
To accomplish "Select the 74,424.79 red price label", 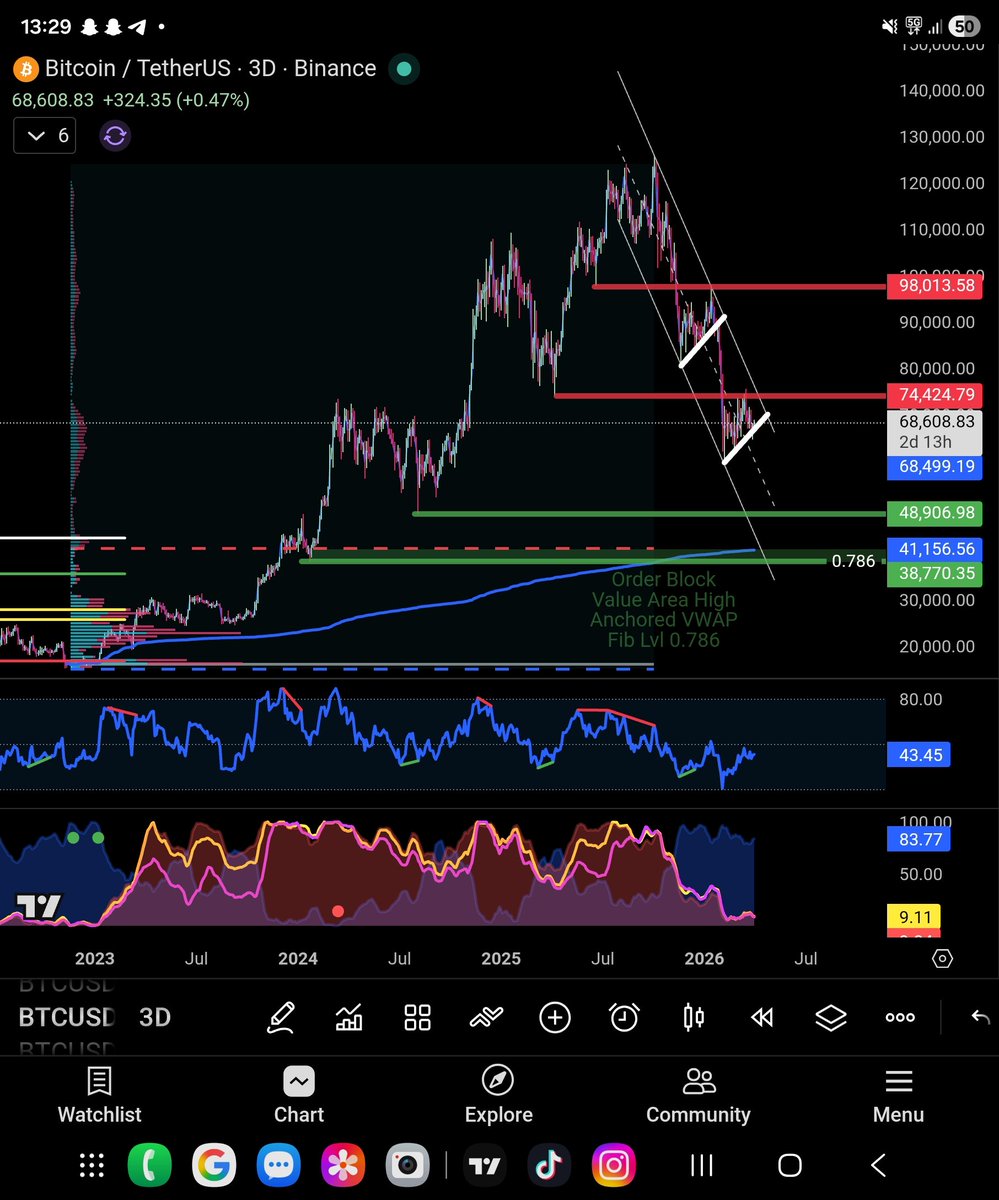I will [x=935, y=394].
